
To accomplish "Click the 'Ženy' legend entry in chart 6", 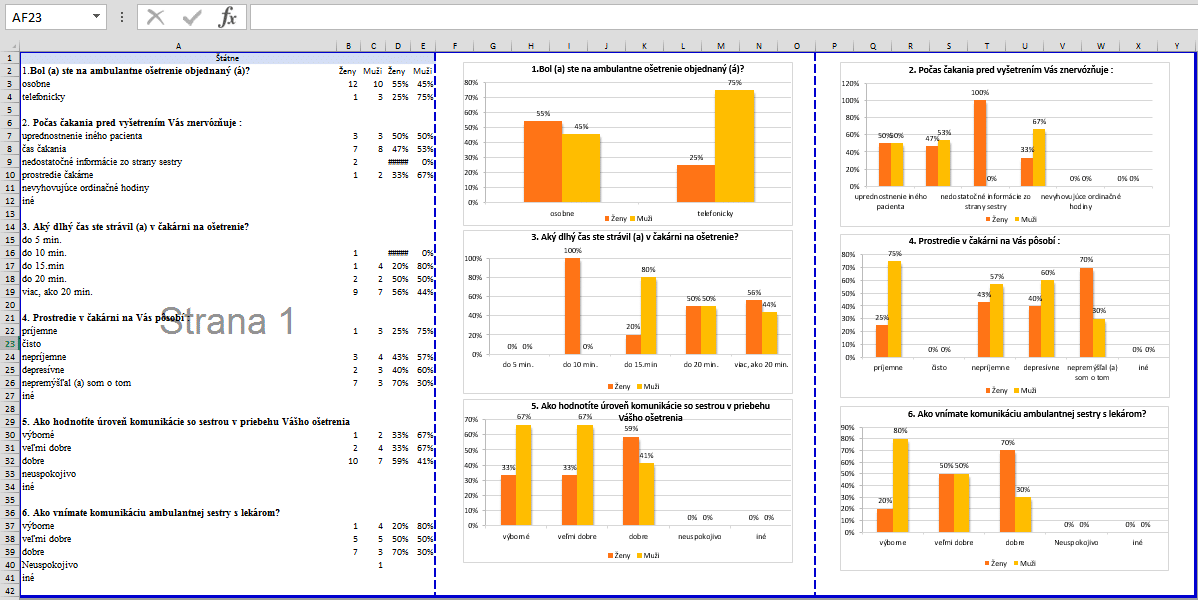I will coord(994,563).
